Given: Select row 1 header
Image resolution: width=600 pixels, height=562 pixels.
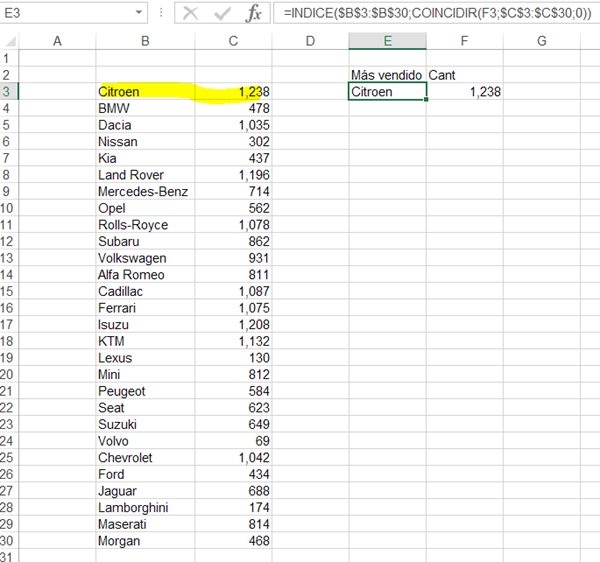Looking at the screenshot, I should (x=8, y=58).
